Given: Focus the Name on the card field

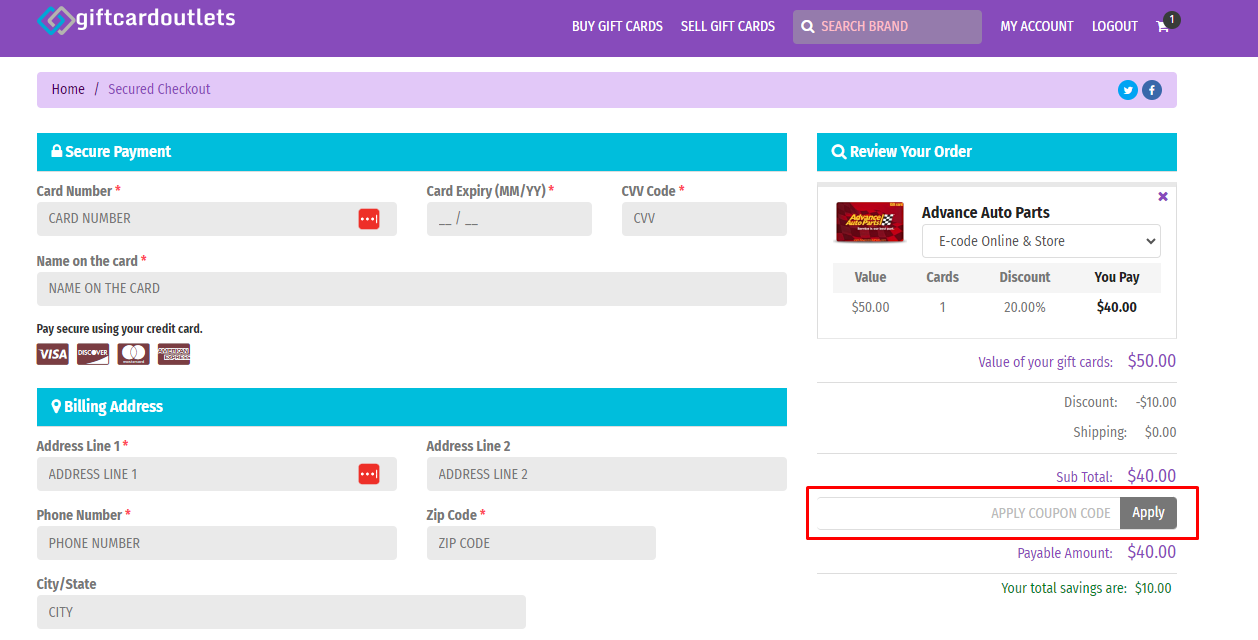Looking at the screenshot, I should click(412, 289).
